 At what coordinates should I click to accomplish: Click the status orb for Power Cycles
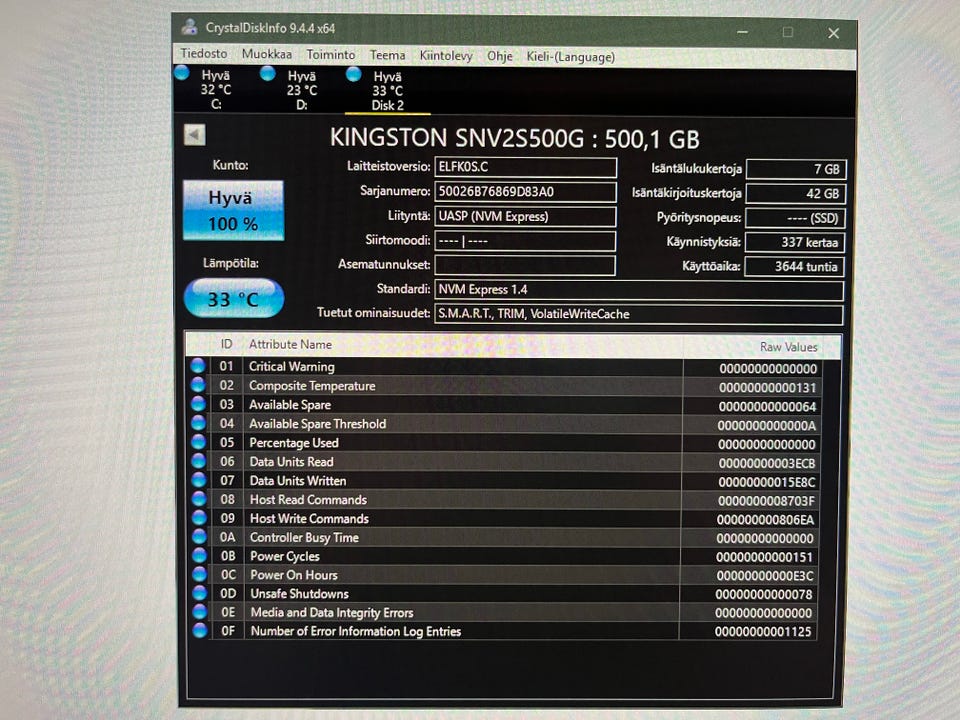tap(200, 555)
